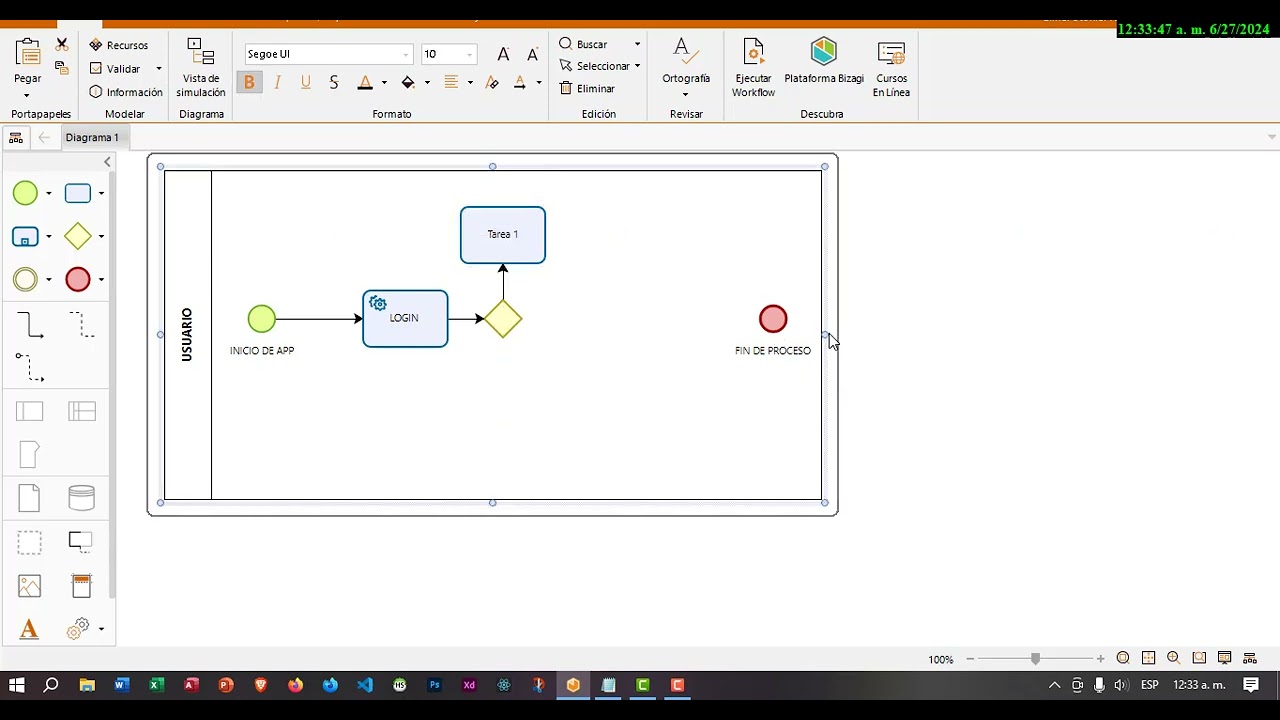Select the End Event shape in palette
1280x720 pixels.
pyautogui.click(x=78, y=280)
